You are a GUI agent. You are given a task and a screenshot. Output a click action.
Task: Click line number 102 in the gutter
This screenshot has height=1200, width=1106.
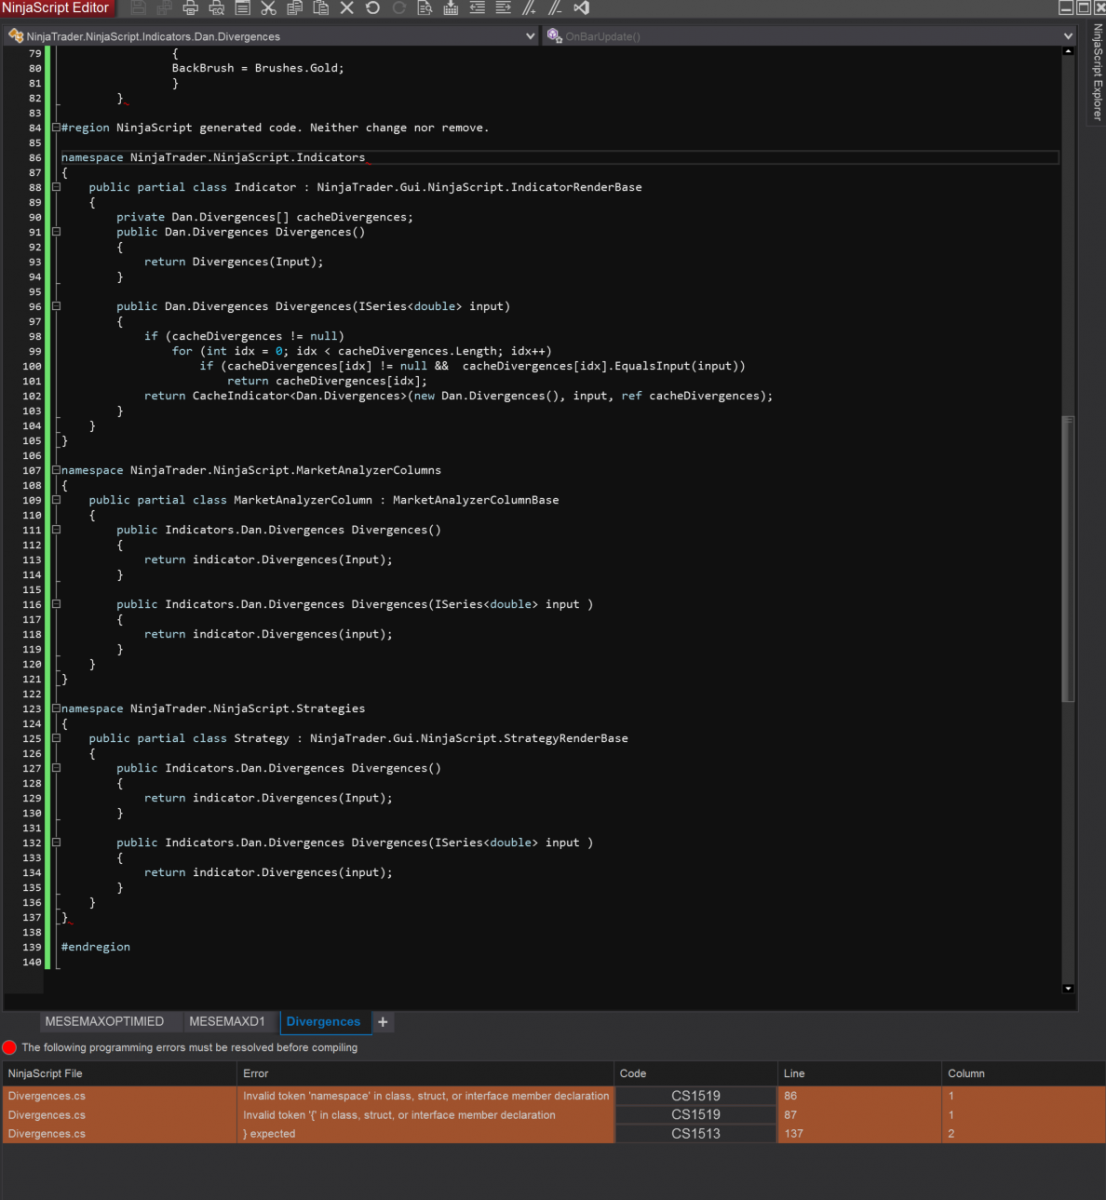point(32,396)
